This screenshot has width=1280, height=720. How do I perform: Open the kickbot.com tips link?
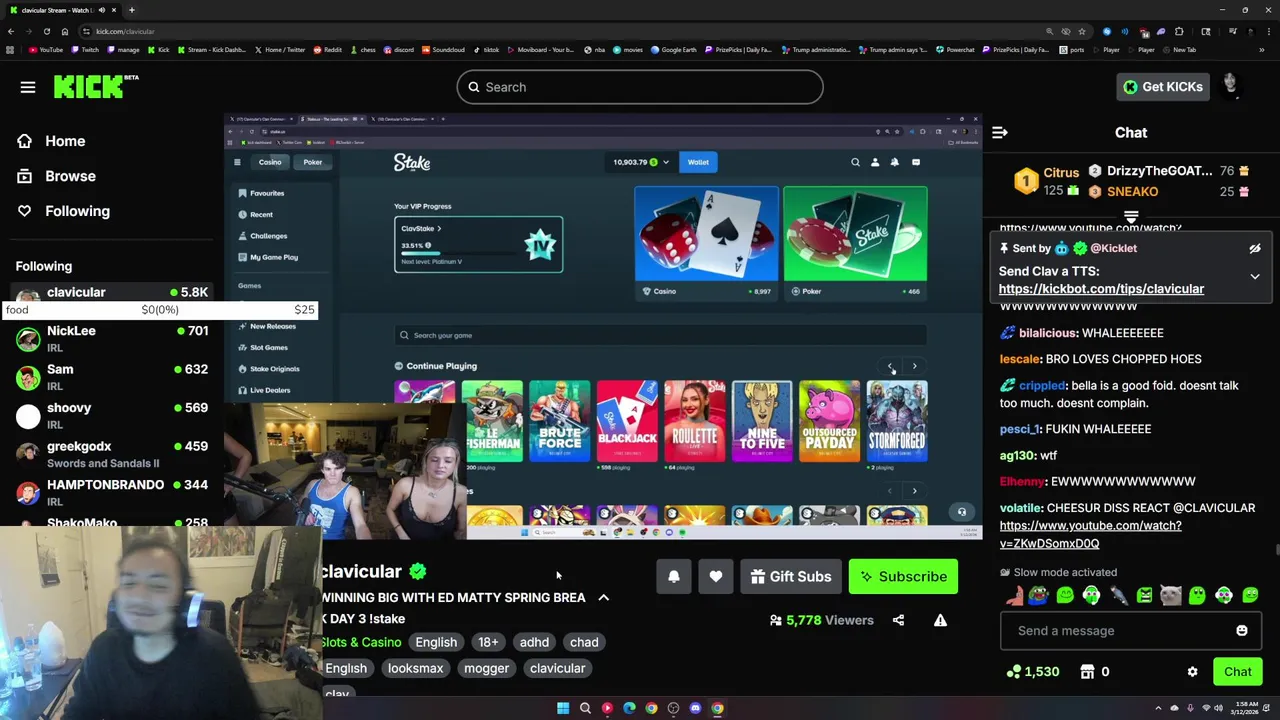tap(1101, 289)
